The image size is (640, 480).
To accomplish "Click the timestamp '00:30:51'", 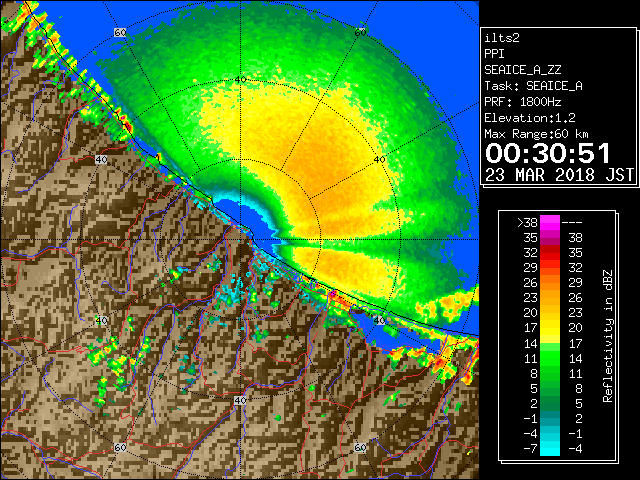I will coord(548,153).
